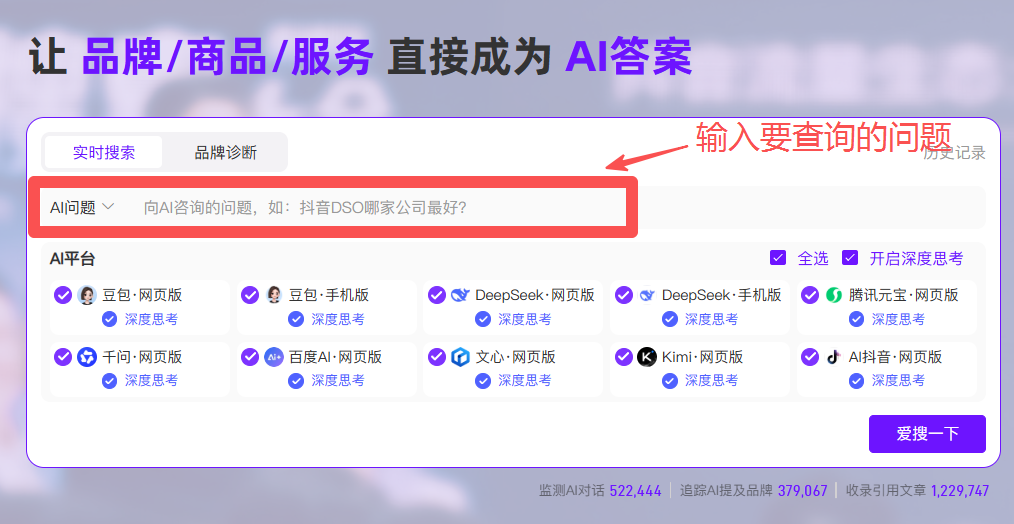The image size is (1014, 524).
Task: Click the 腾讯元宝 网页版 green icon
Action: pyautogui.click(x=834, y=295)
